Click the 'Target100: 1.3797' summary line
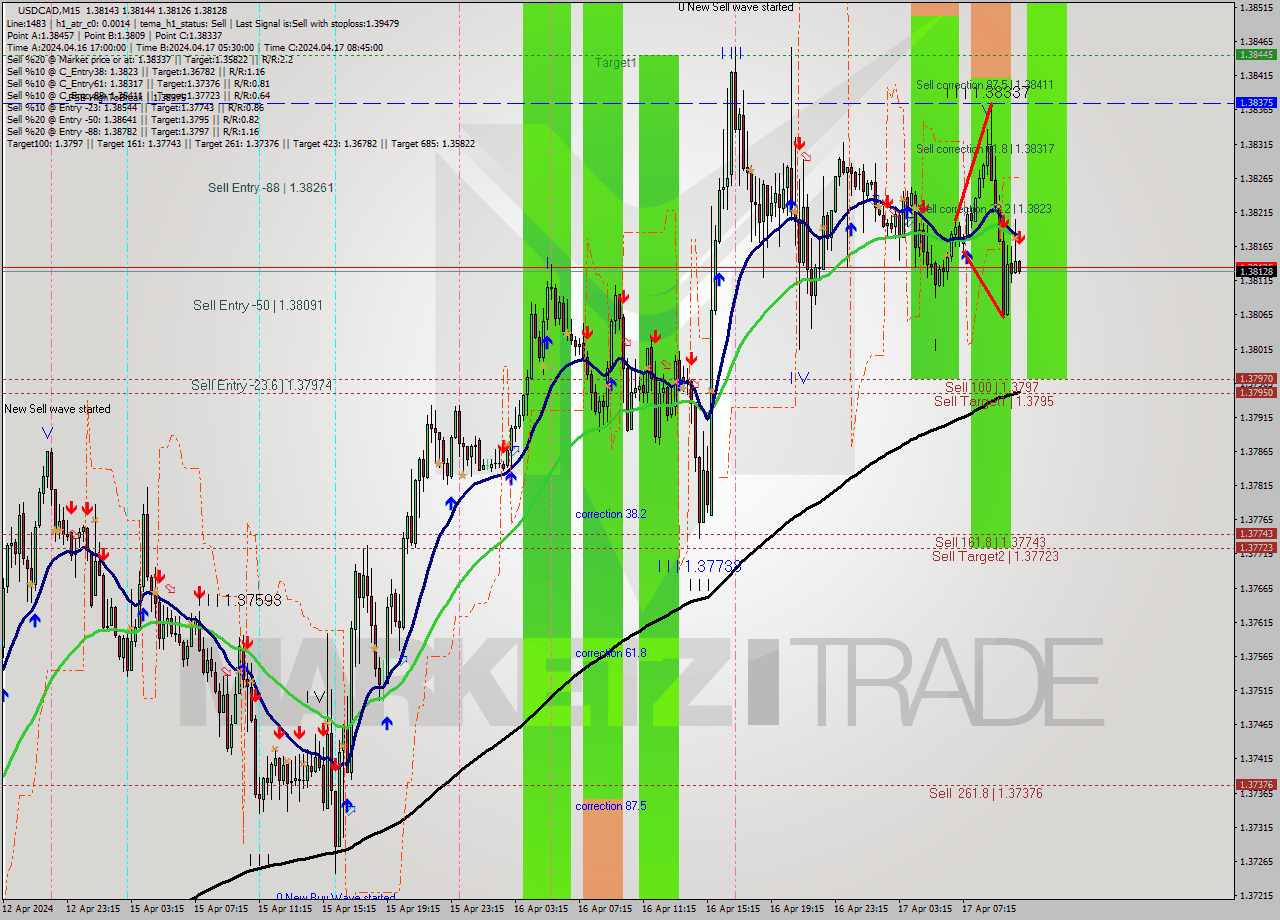 pyautogui.click(x=240, y=143)
